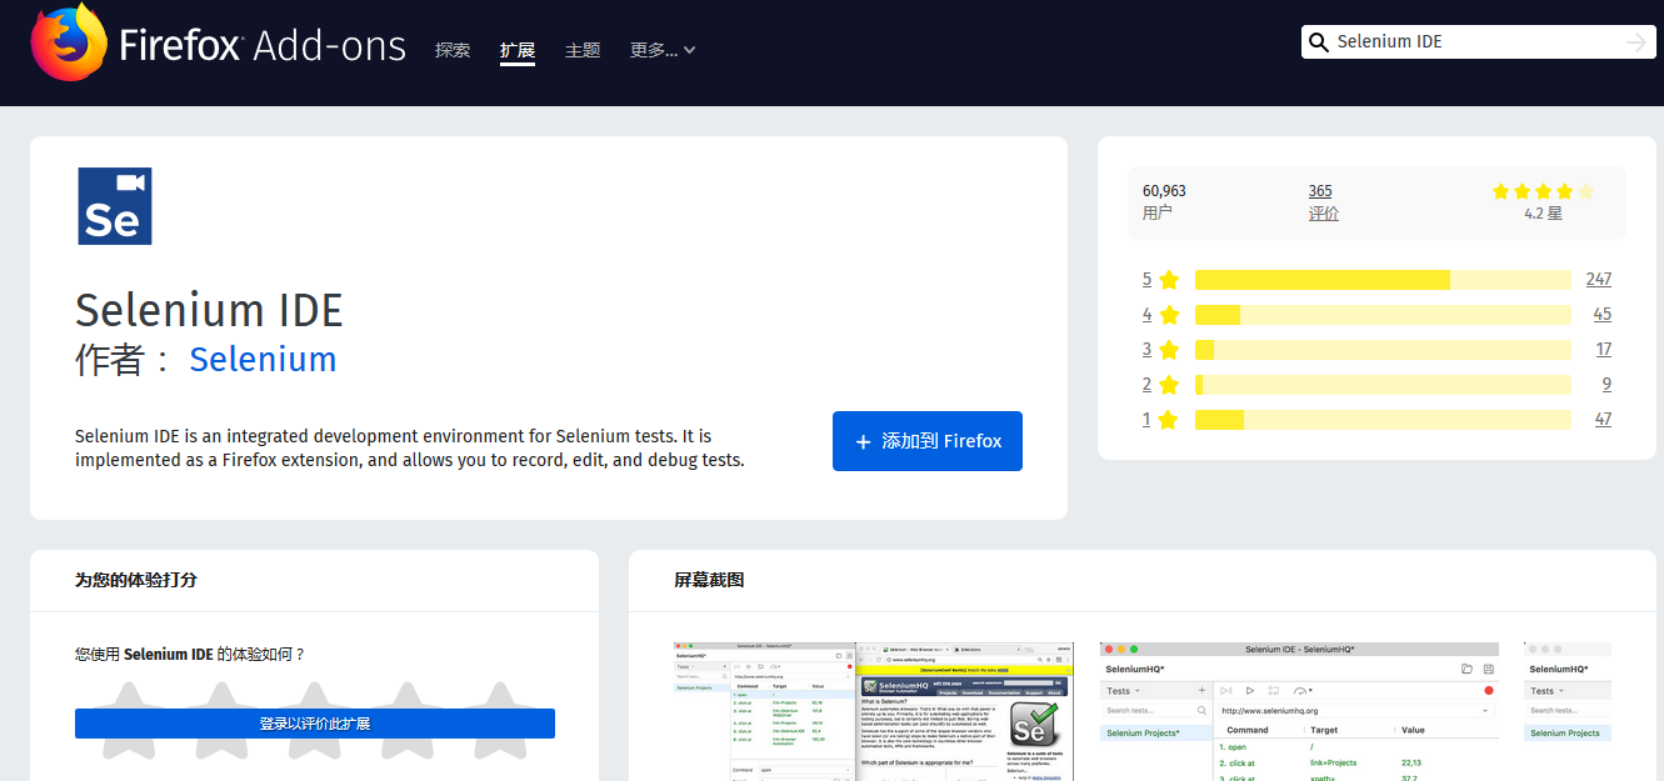Viewport: 1664px width, 782px height.
Task: Open the 9 two-star reviews count
Action: (1606, 385)
